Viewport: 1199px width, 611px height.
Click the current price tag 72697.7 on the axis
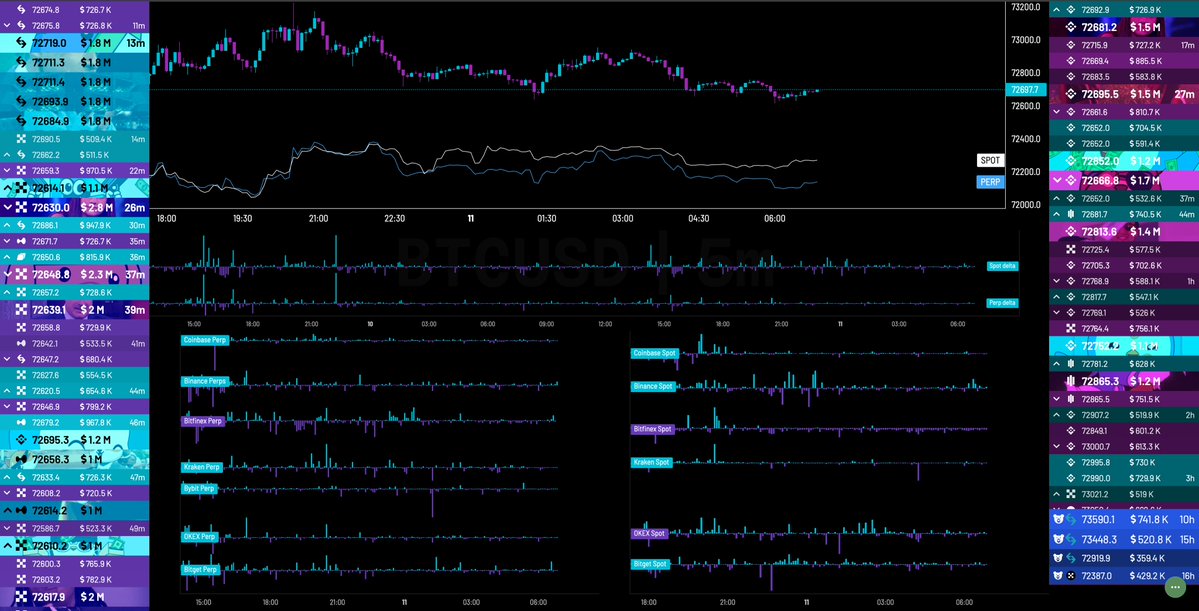point(1026,89)
